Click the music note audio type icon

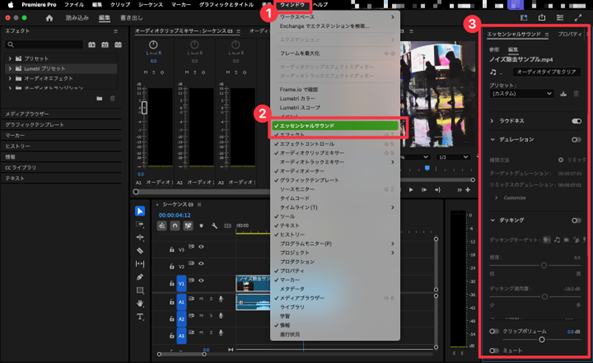click(493, 72)
